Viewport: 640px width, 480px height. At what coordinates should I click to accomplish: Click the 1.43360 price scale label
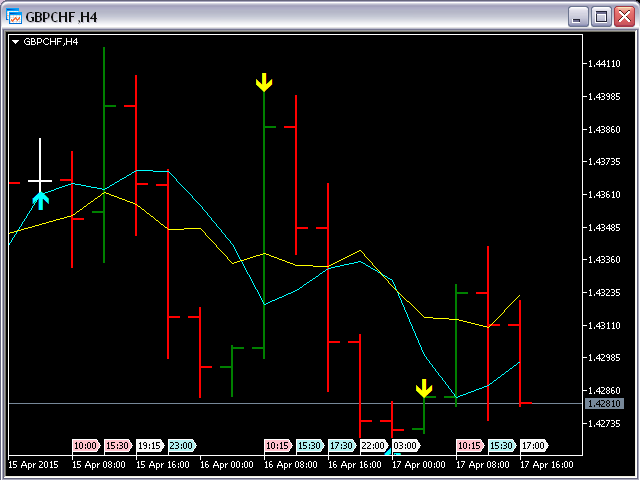604,260
